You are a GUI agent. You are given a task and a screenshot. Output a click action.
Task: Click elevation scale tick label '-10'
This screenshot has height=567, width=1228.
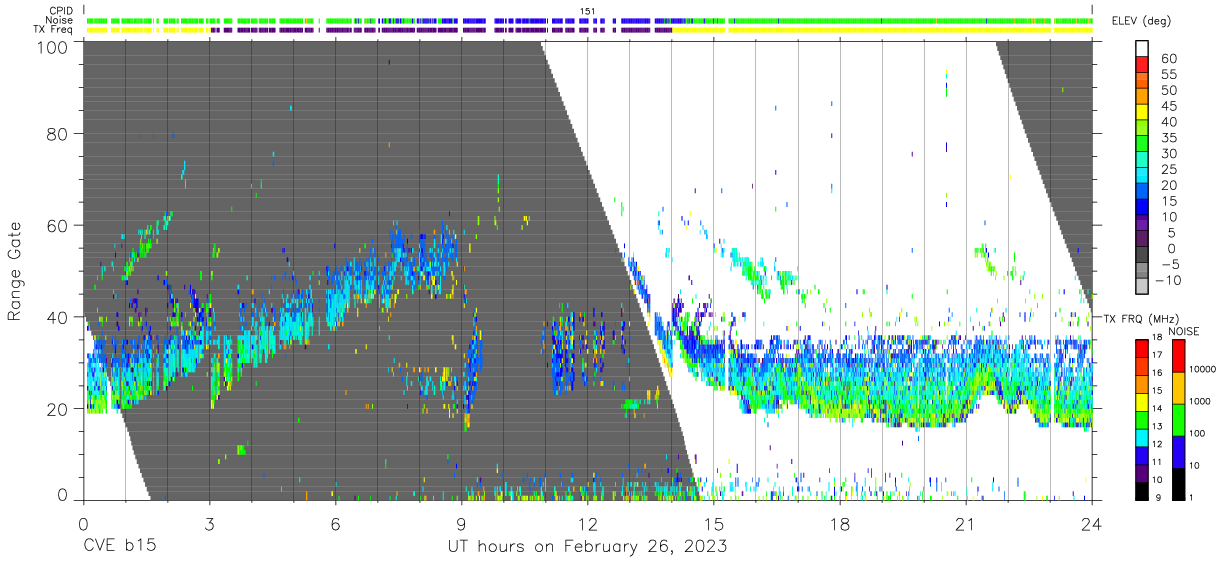(1169, 280)
